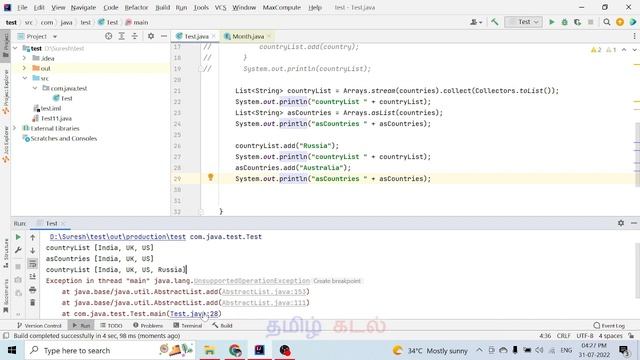Hide the Project tool window

coord(164,36)
